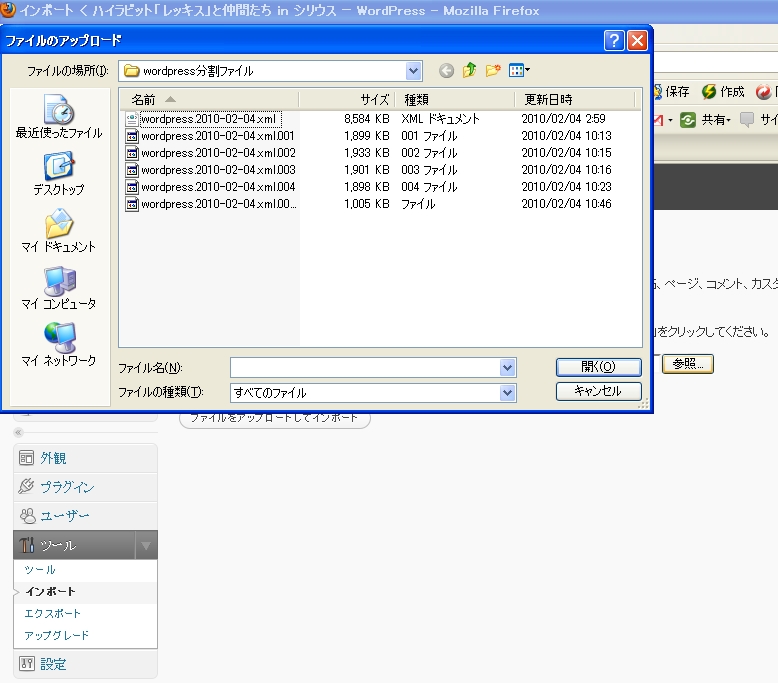778x683 pixels.
Task: Click the dialog help question mark button
Action: (x=614, y=40)
